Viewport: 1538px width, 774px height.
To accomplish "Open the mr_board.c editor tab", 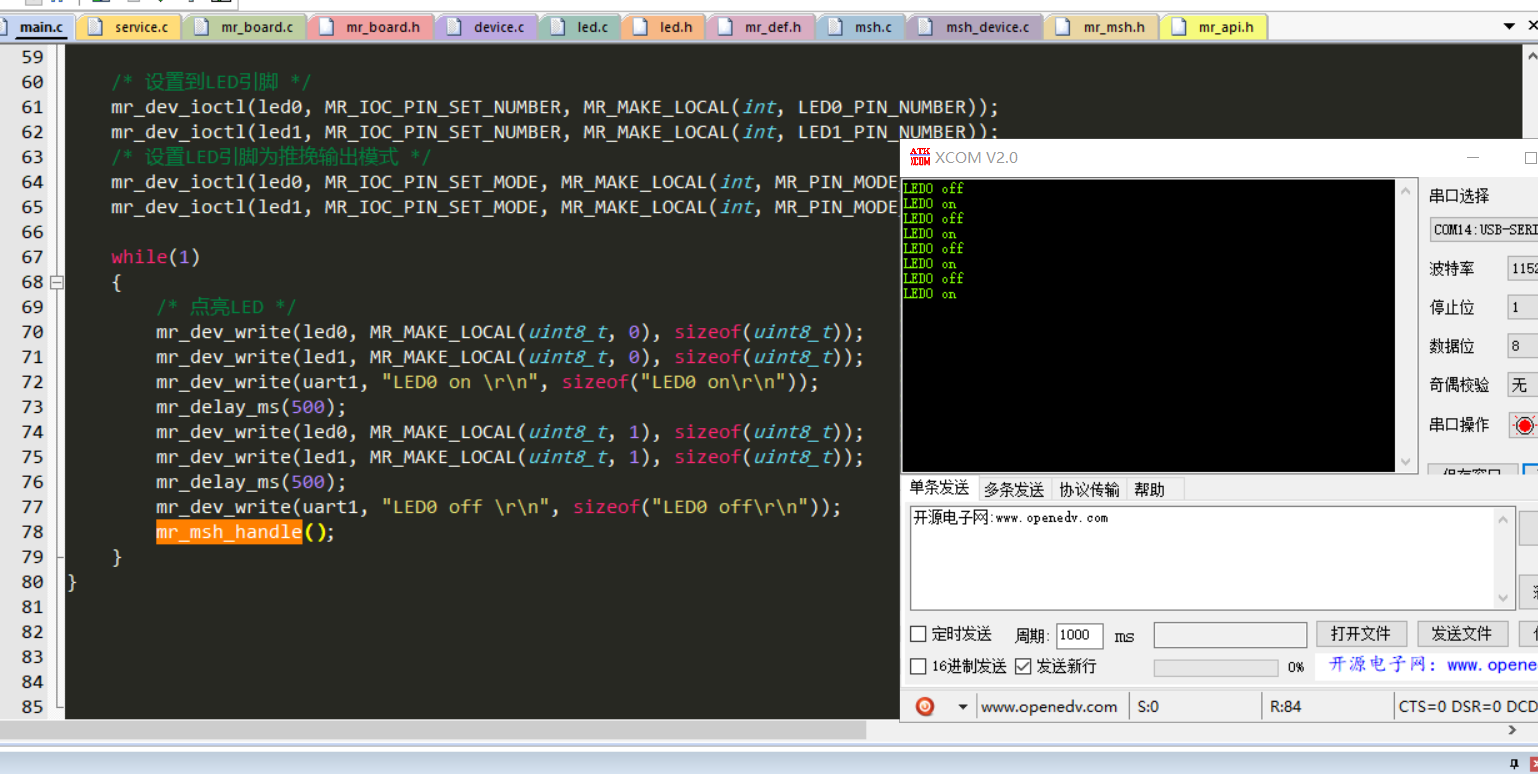I will point(245,27).
